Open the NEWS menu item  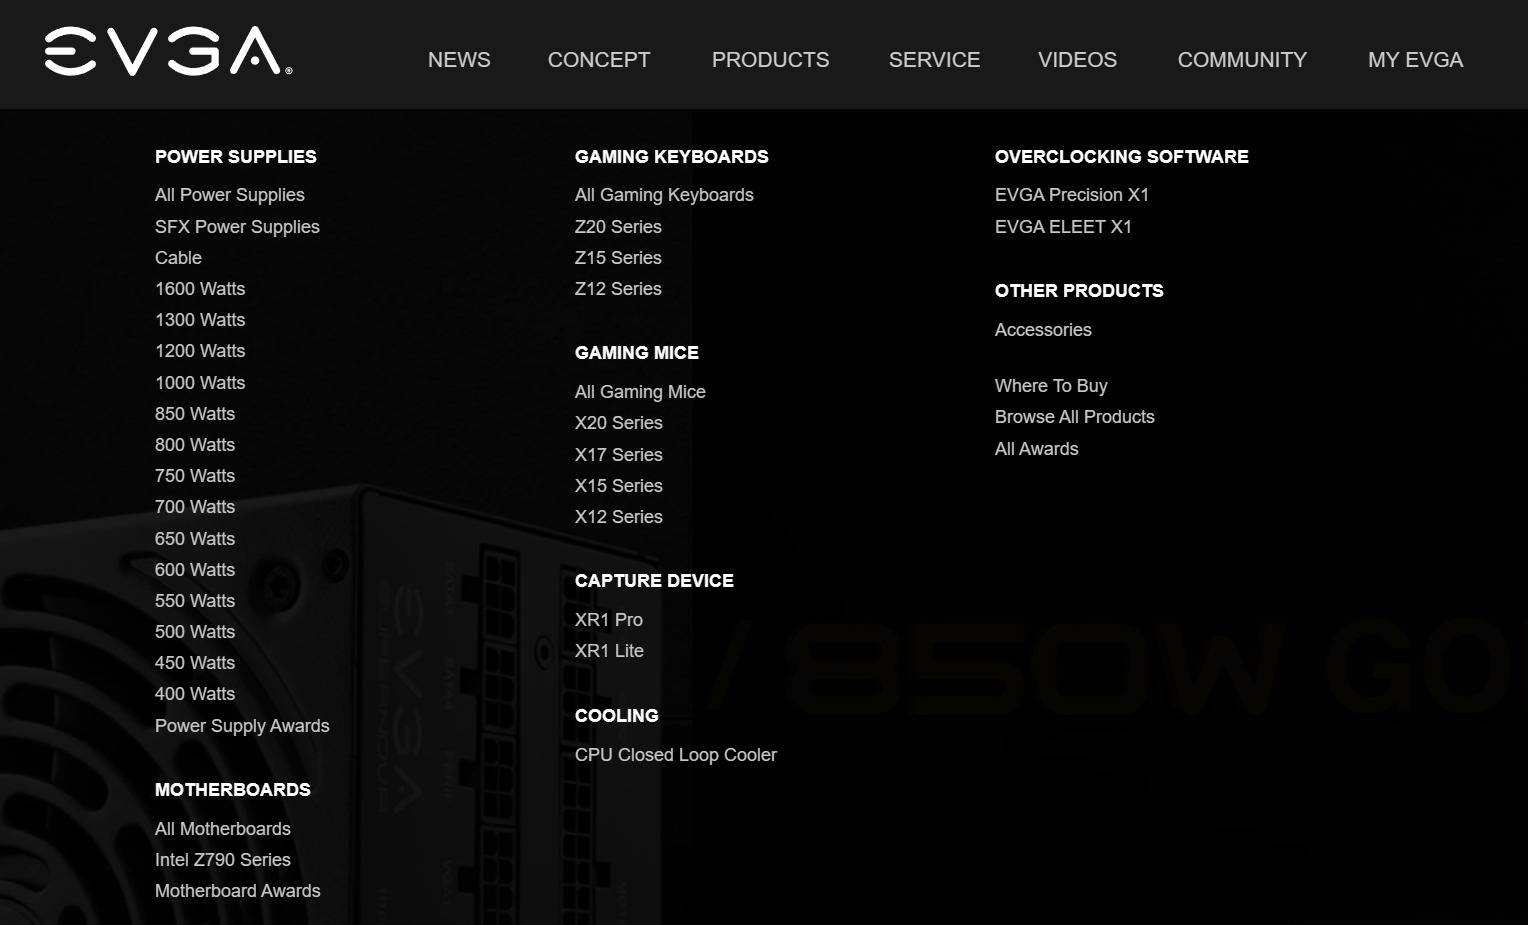pyautogui.click(x=459, y=60)
